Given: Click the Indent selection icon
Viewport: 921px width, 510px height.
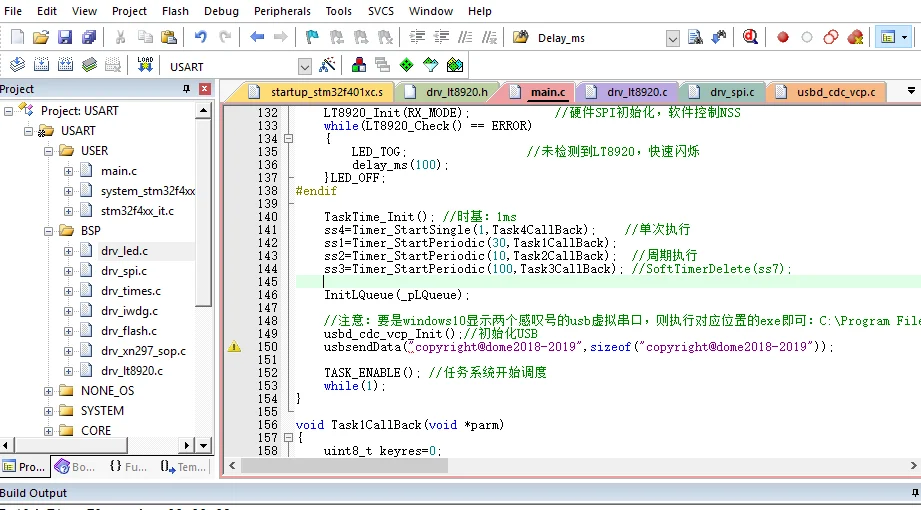Looking at the screenshot, I should coord(417,38).
